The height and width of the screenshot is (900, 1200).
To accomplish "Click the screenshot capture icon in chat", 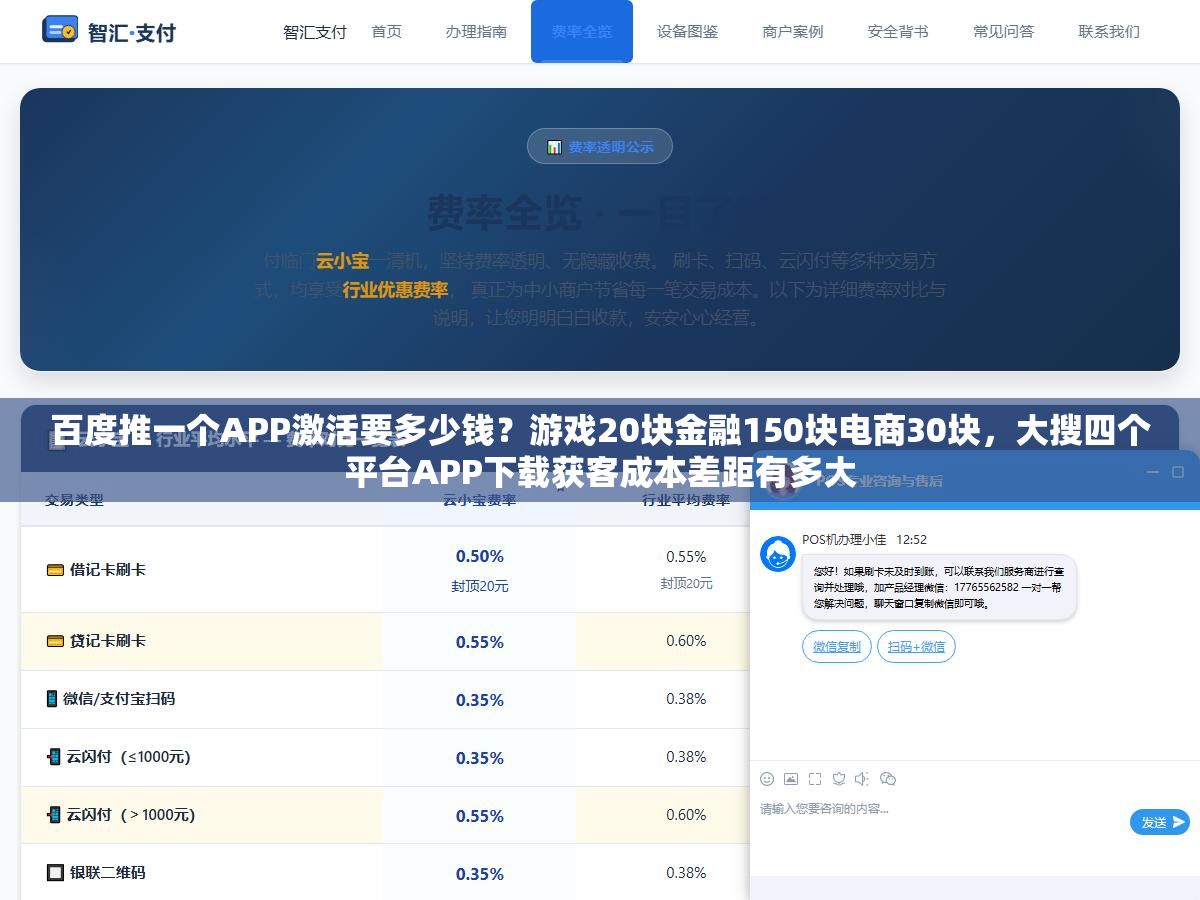I will [x=815, y=779].
